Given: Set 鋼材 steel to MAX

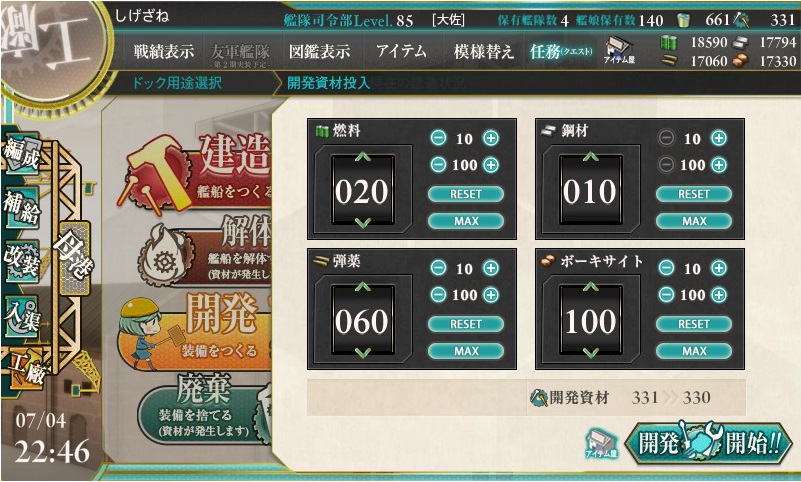Looking at the screenshot, I should pos(694,221).
